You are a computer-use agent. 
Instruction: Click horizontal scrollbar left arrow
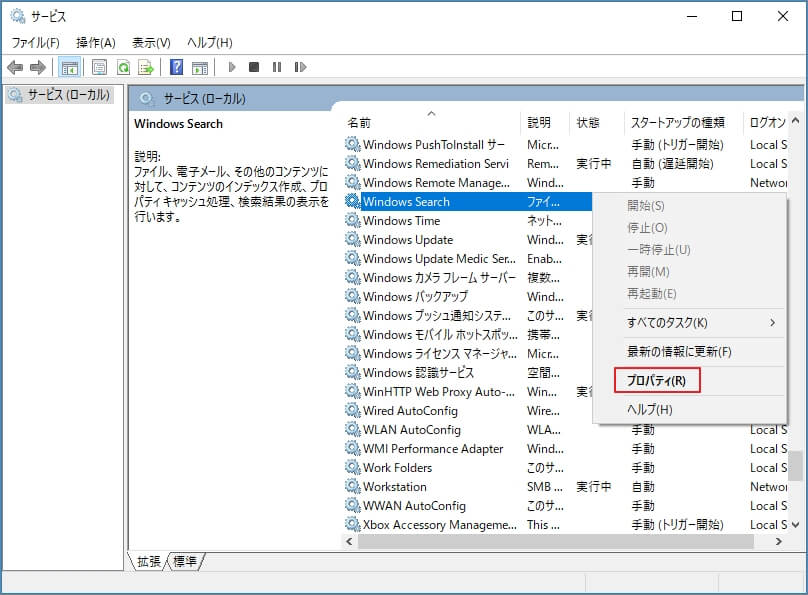click(x=350, y=541)
